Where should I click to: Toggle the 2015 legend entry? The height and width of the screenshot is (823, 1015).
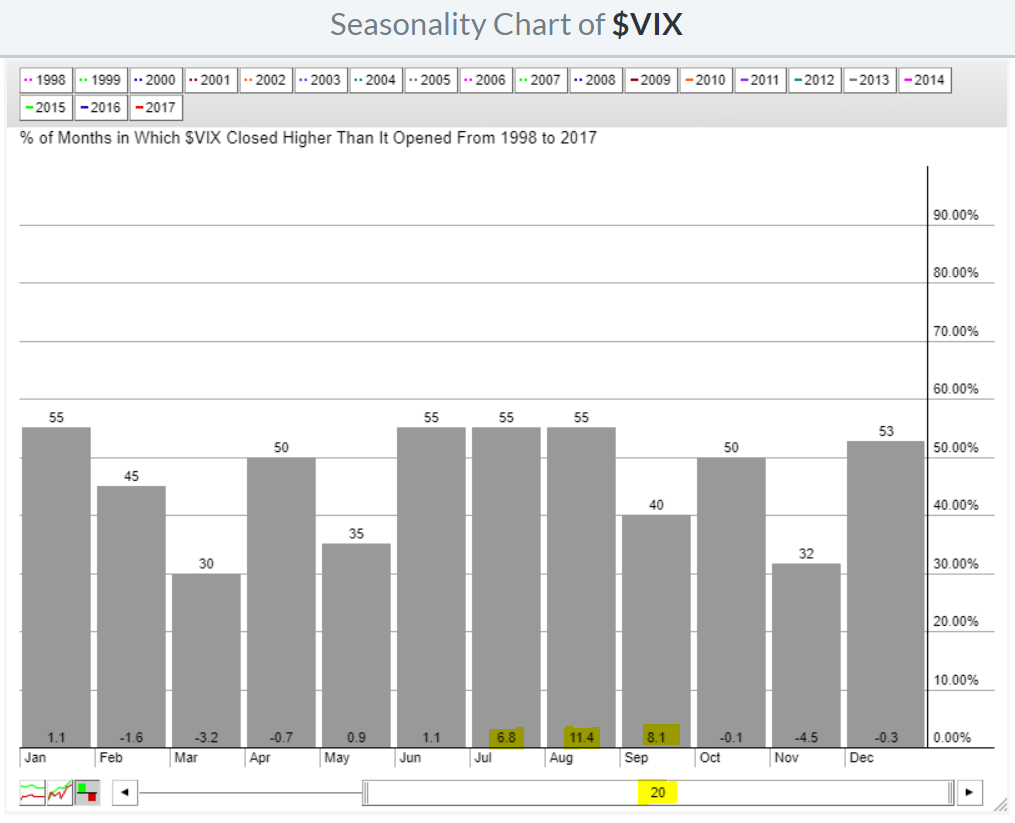click(x=46, y=106)
